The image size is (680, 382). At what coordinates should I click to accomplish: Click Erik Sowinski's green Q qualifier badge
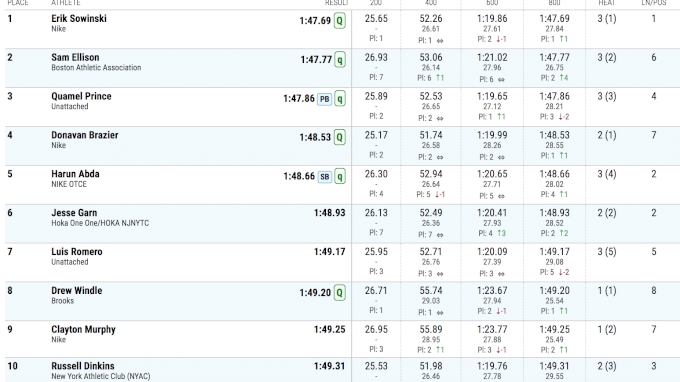[340, 21]
